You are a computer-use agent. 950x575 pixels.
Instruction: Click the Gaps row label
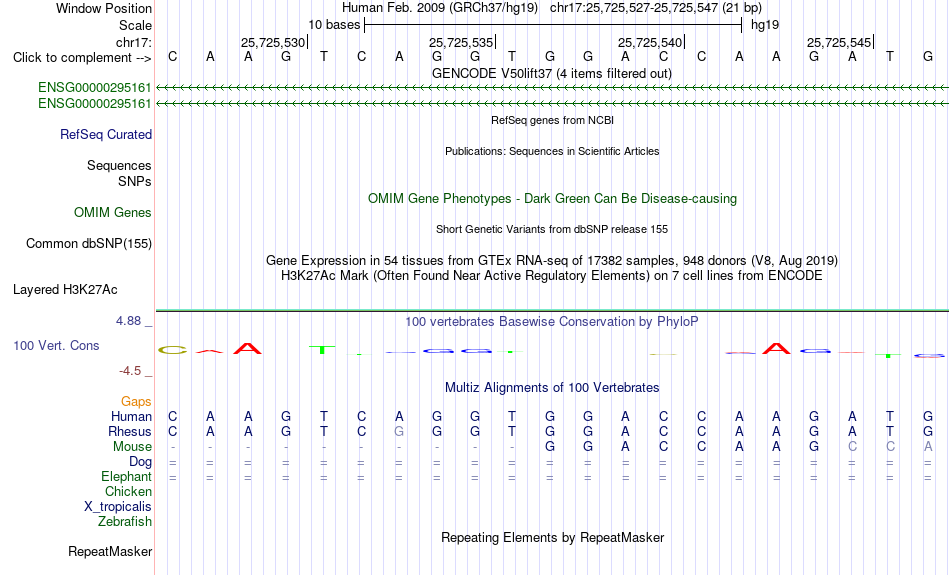coord(136,402)
